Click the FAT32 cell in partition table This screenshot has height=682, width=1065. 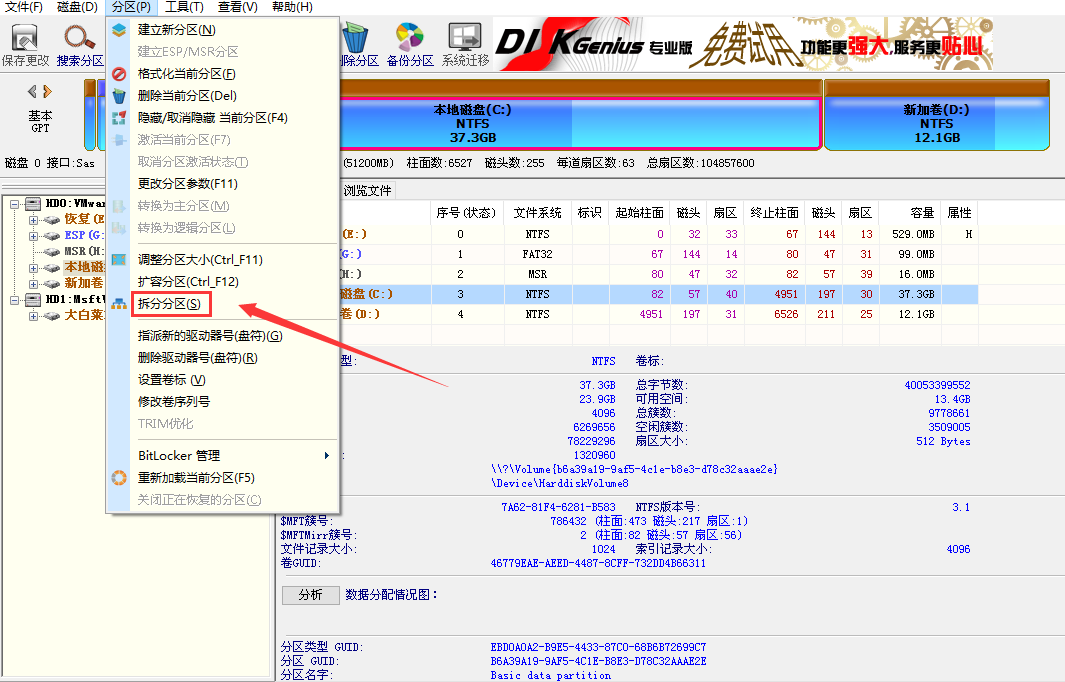(x=537, y=255)
